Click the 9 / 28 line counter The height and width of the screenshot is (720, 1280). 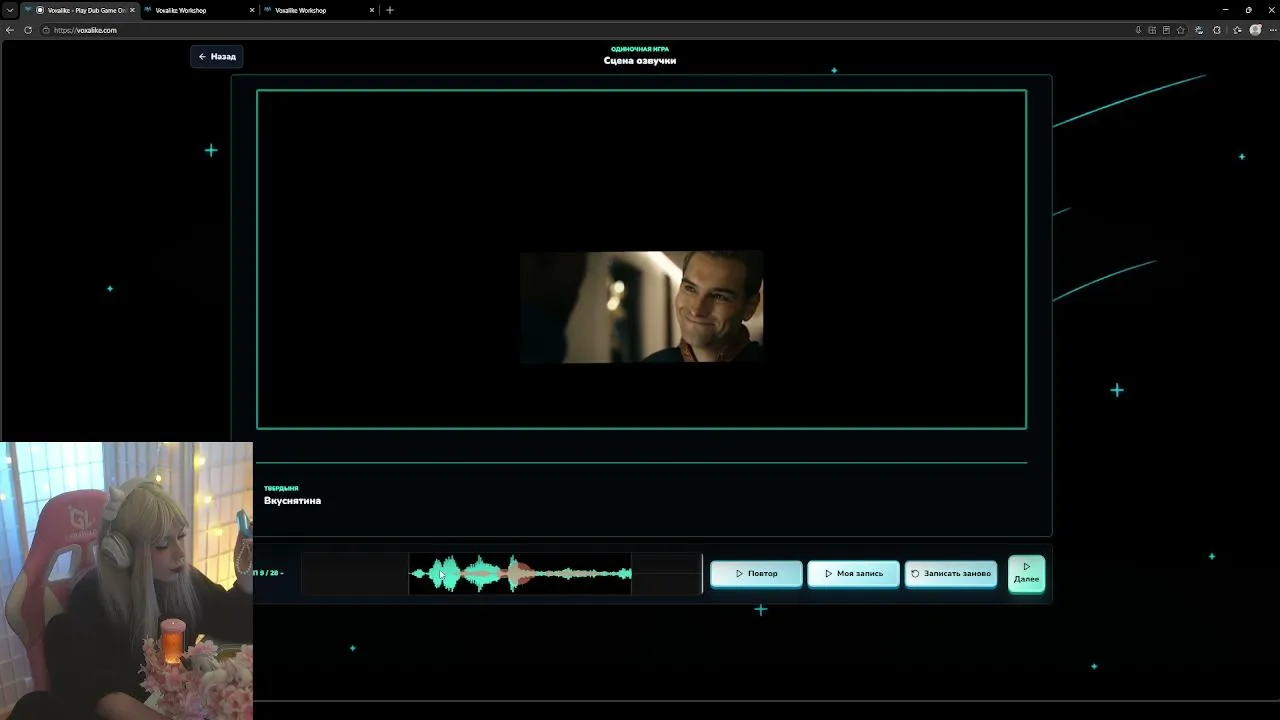click(x=270, y=573)
